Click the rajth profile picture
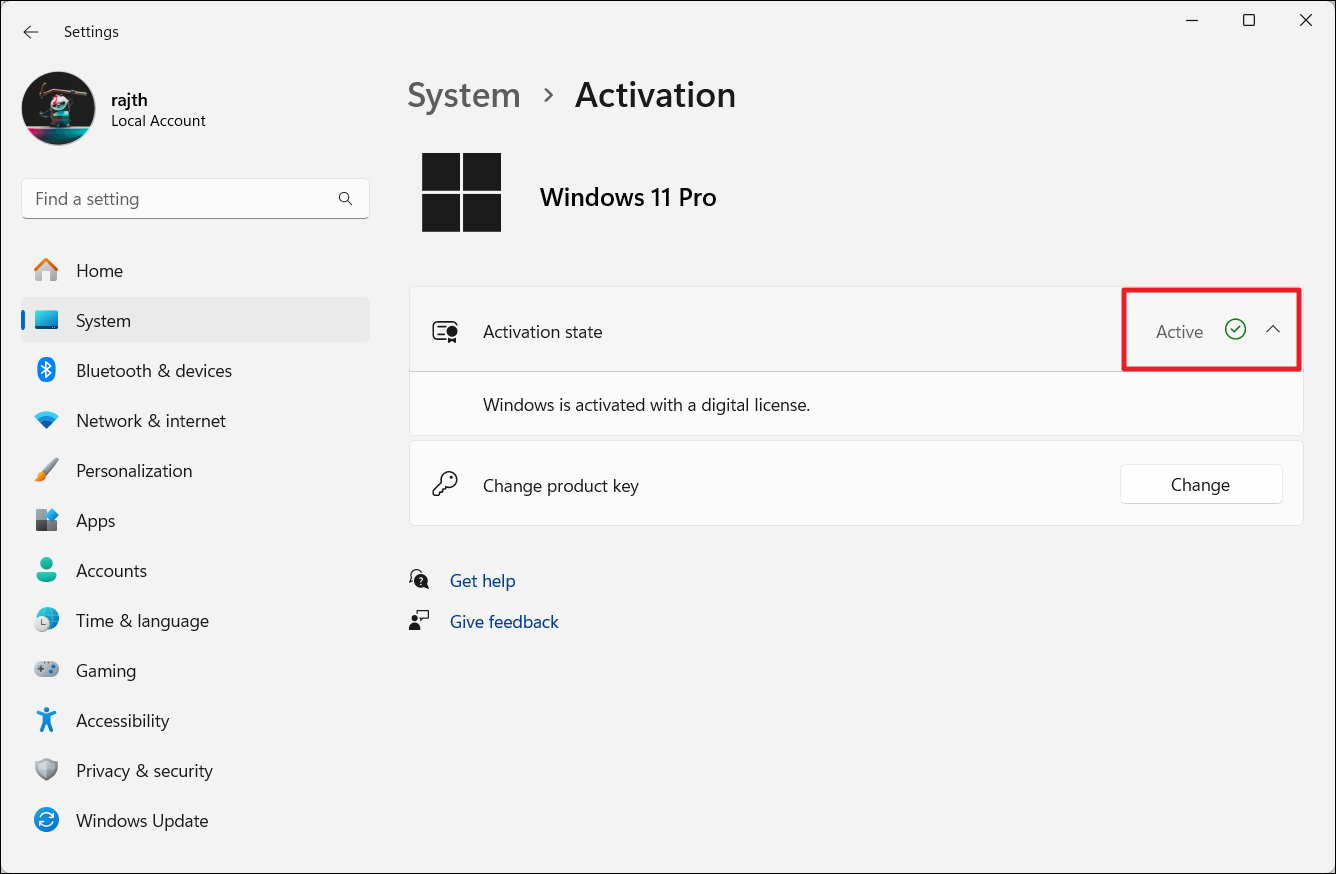Viewport: 1336px width, 874px height. 59,109
